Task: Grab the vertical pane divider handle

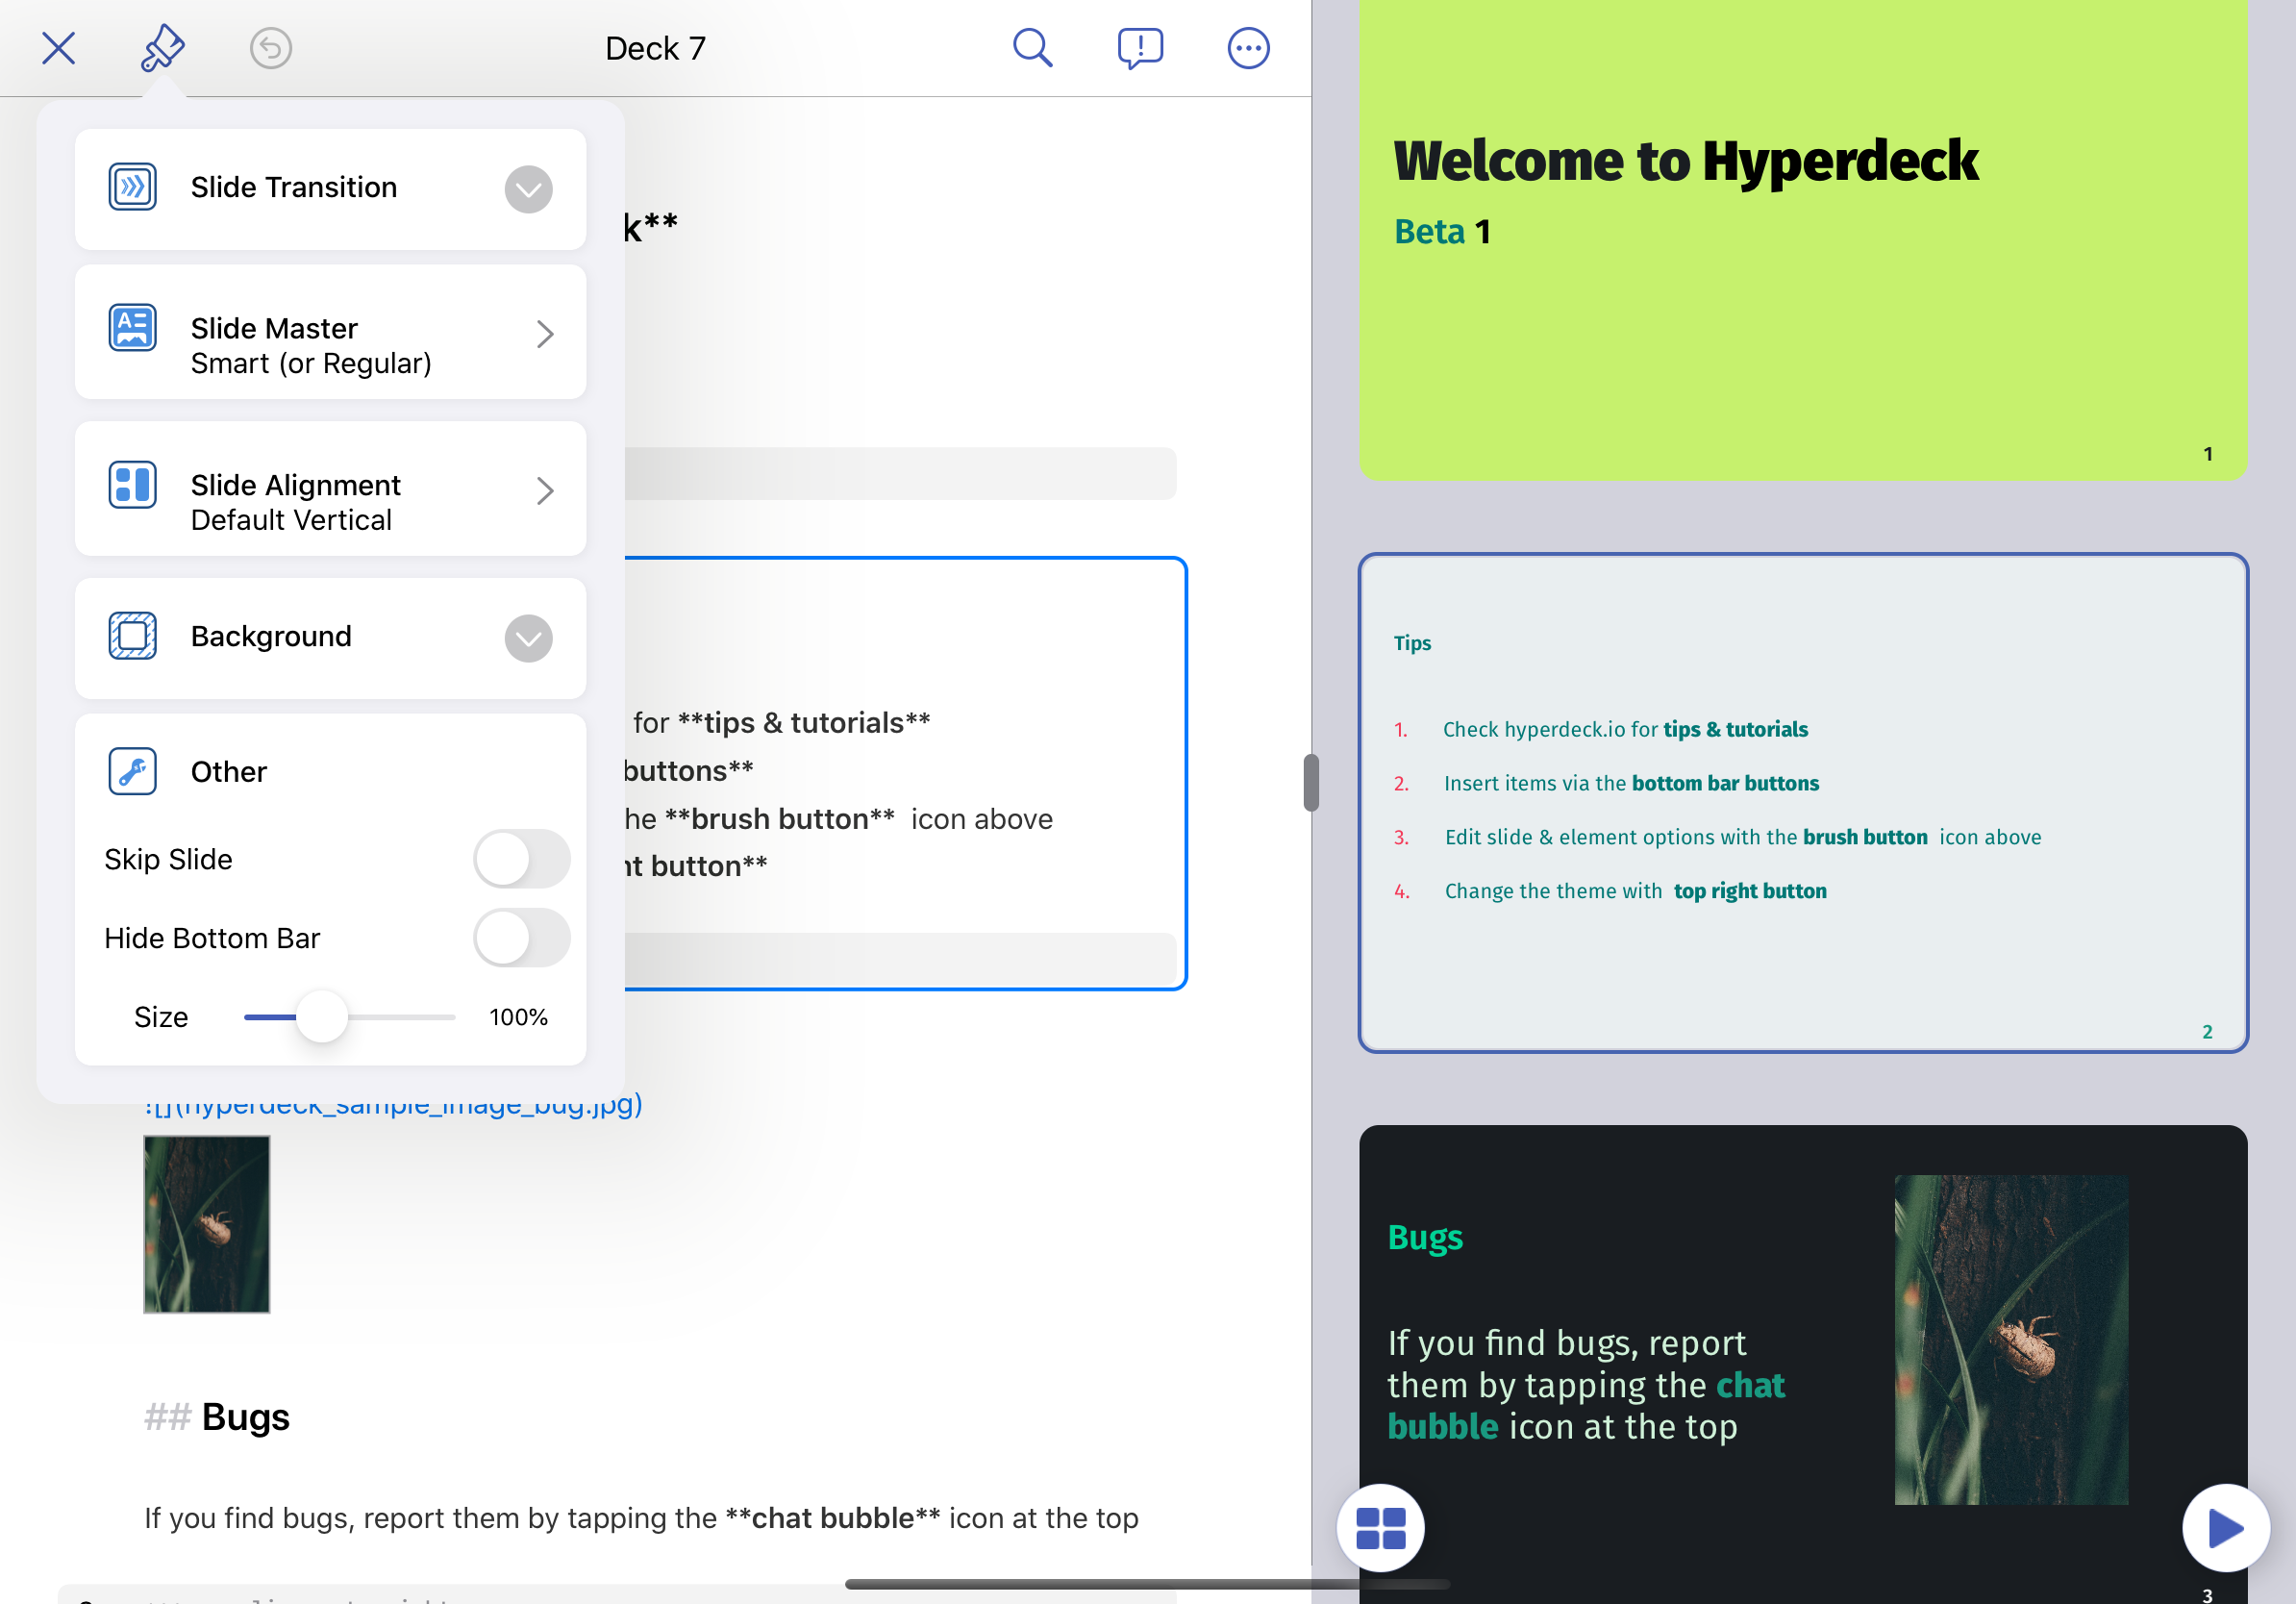Action: pyautogui.click(x=1311, y=783)
